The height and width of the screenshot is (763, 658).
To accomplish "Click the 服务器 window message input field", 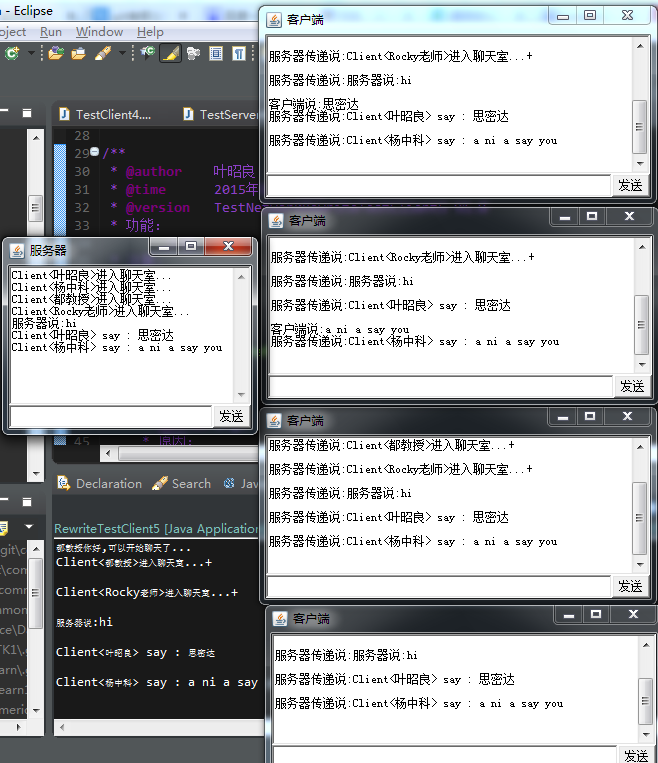I will point(110,416).
